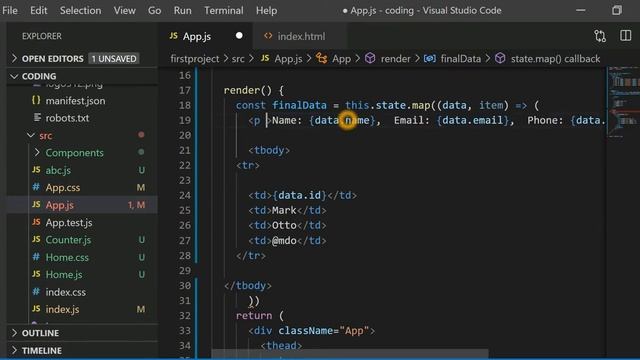Image resolution: width=640 pixels, height=360 pixels.
Task: Click the JS icon beside App.test.js
Action: pos(36,222)
